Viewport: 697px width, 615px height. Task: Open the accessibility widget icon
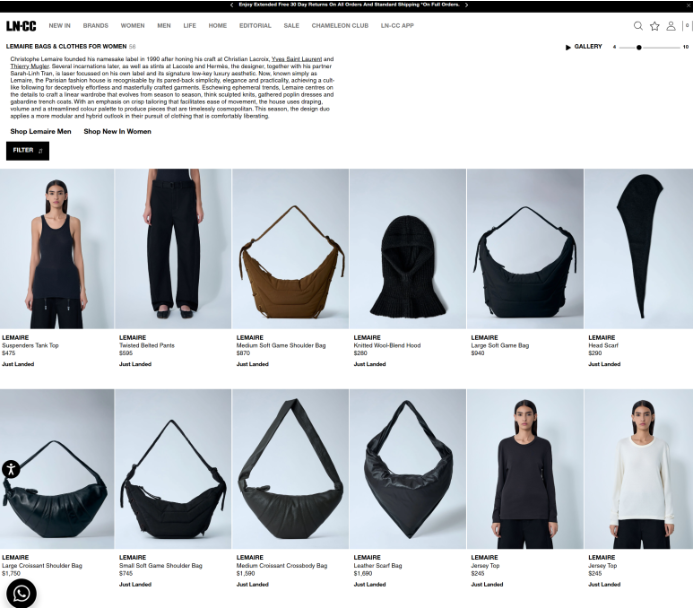point(11,469)
